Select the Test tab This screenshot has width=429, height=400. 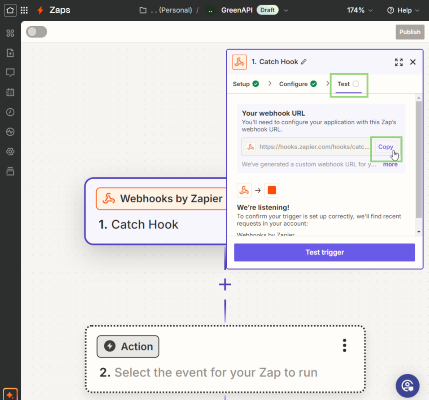click(x=348, y=84)
